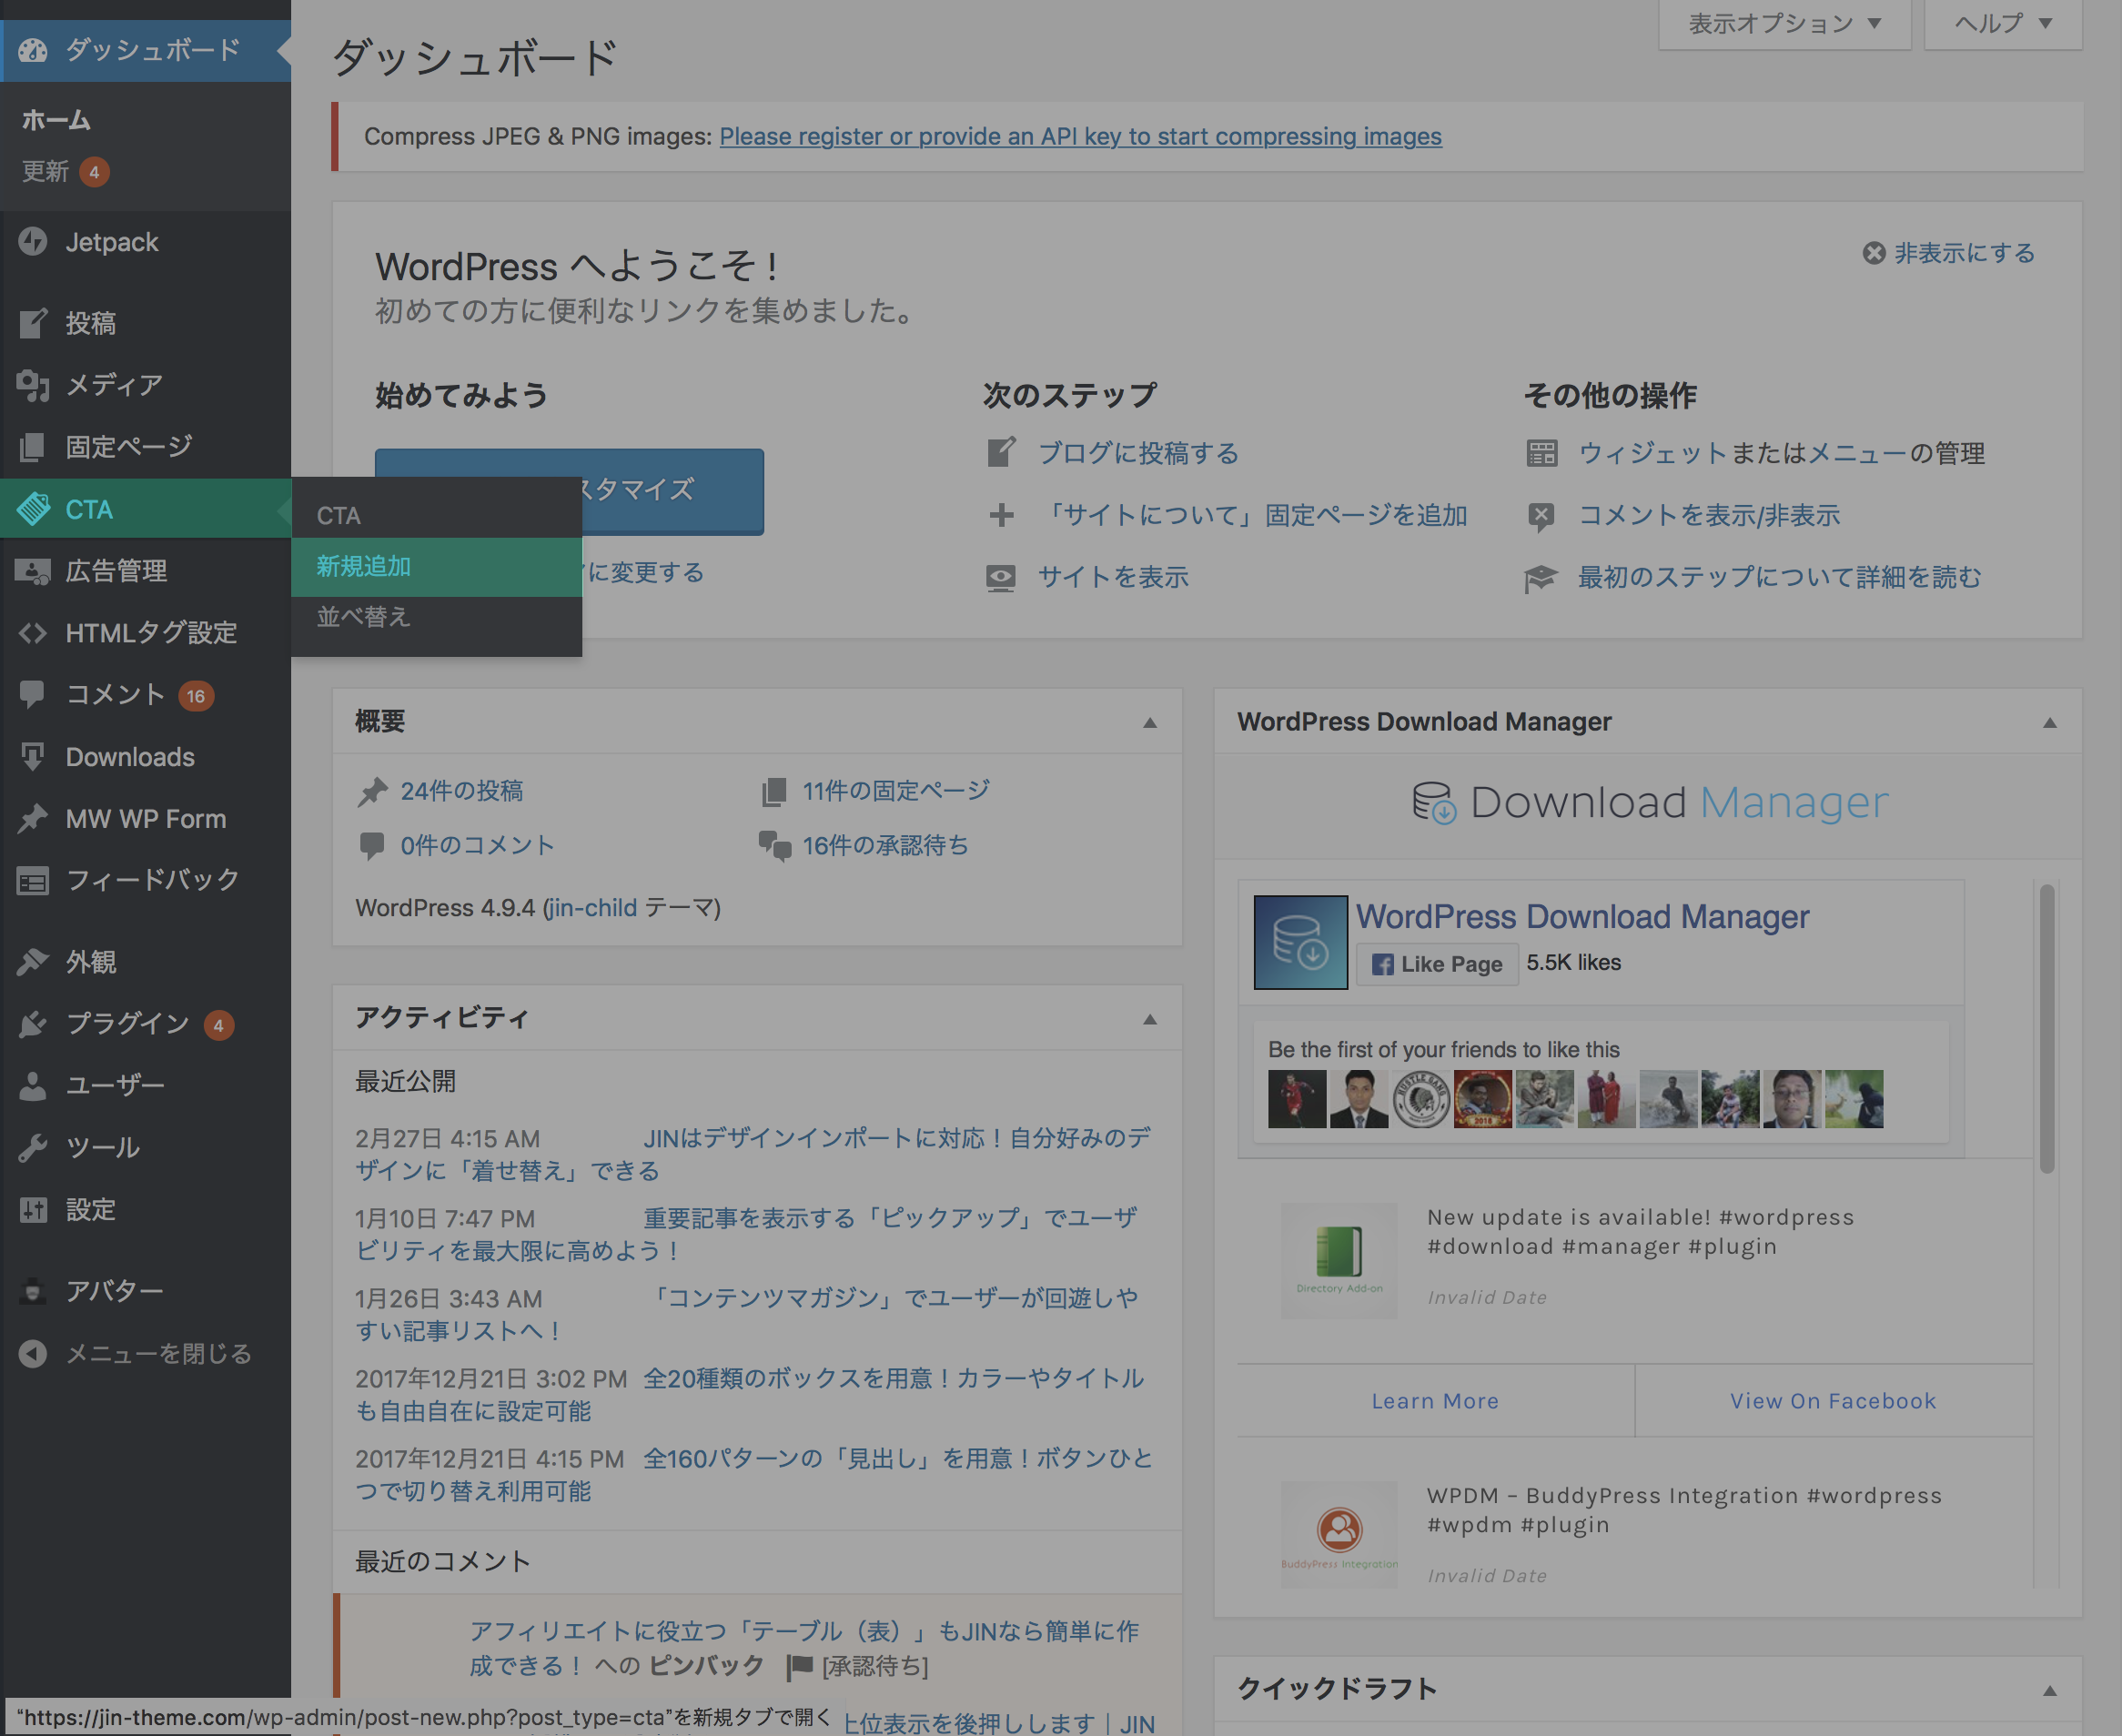Click the WordPress Download Manager Facebook title link
Image resolution: width=2122 pixels, height=1736 pixels.
pyautogui.click(x=1583, y=917)
